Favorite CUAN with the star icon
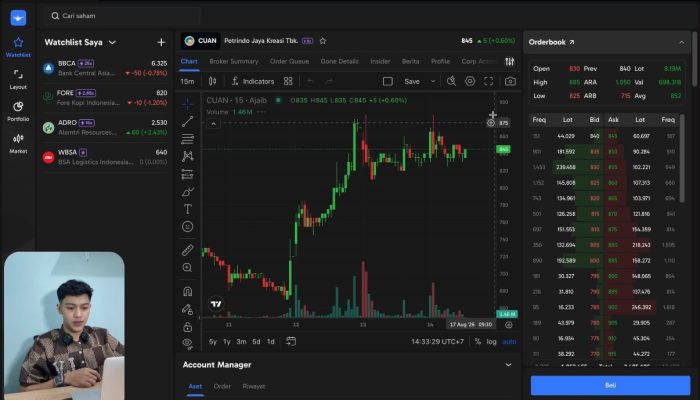The image size is (700, 400). [x=323, y=41]
